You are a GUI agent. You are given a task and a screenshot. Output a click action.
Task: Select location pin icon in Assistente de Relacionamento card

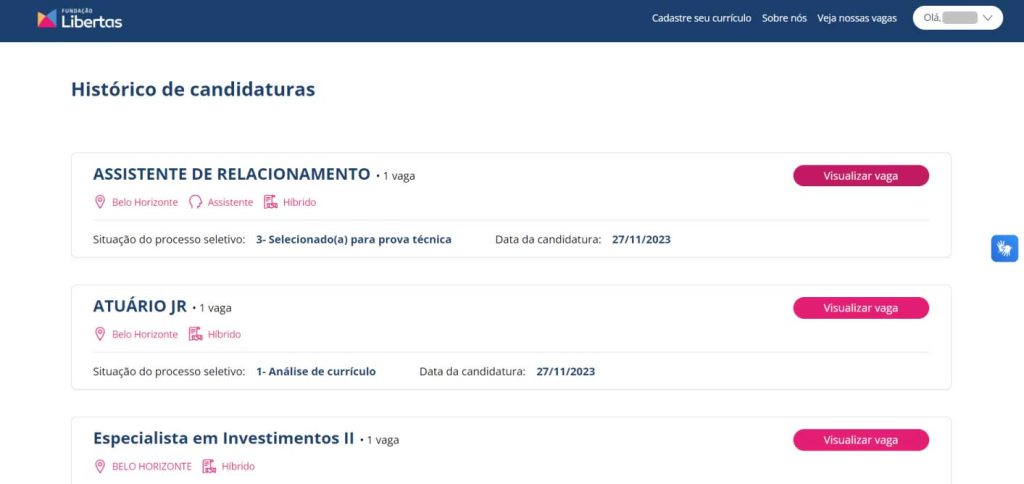pos(100,202)
